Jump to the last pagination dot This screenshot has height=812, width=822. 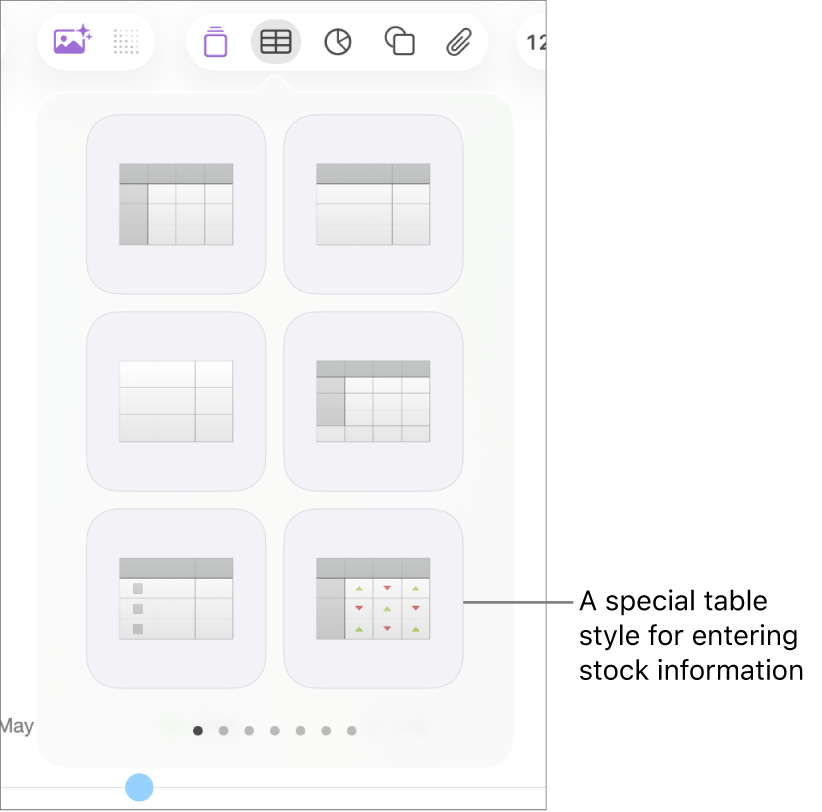click(352, 730)
